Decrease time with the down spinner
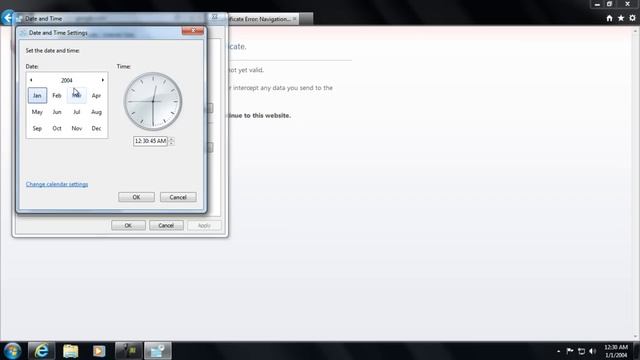The height and width of the screenshot is (360, 640). (171, 143)
